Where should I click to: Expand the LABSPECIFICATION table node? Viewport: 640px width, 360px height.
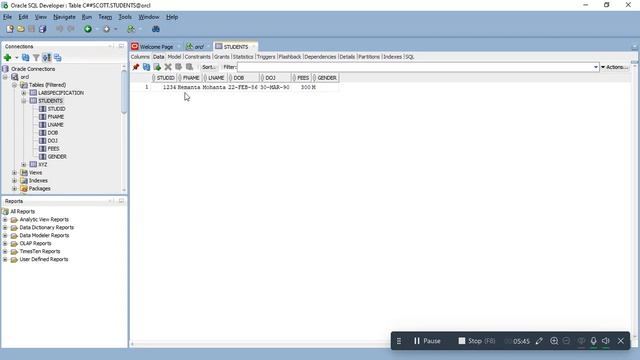click(x=24, y=93)
